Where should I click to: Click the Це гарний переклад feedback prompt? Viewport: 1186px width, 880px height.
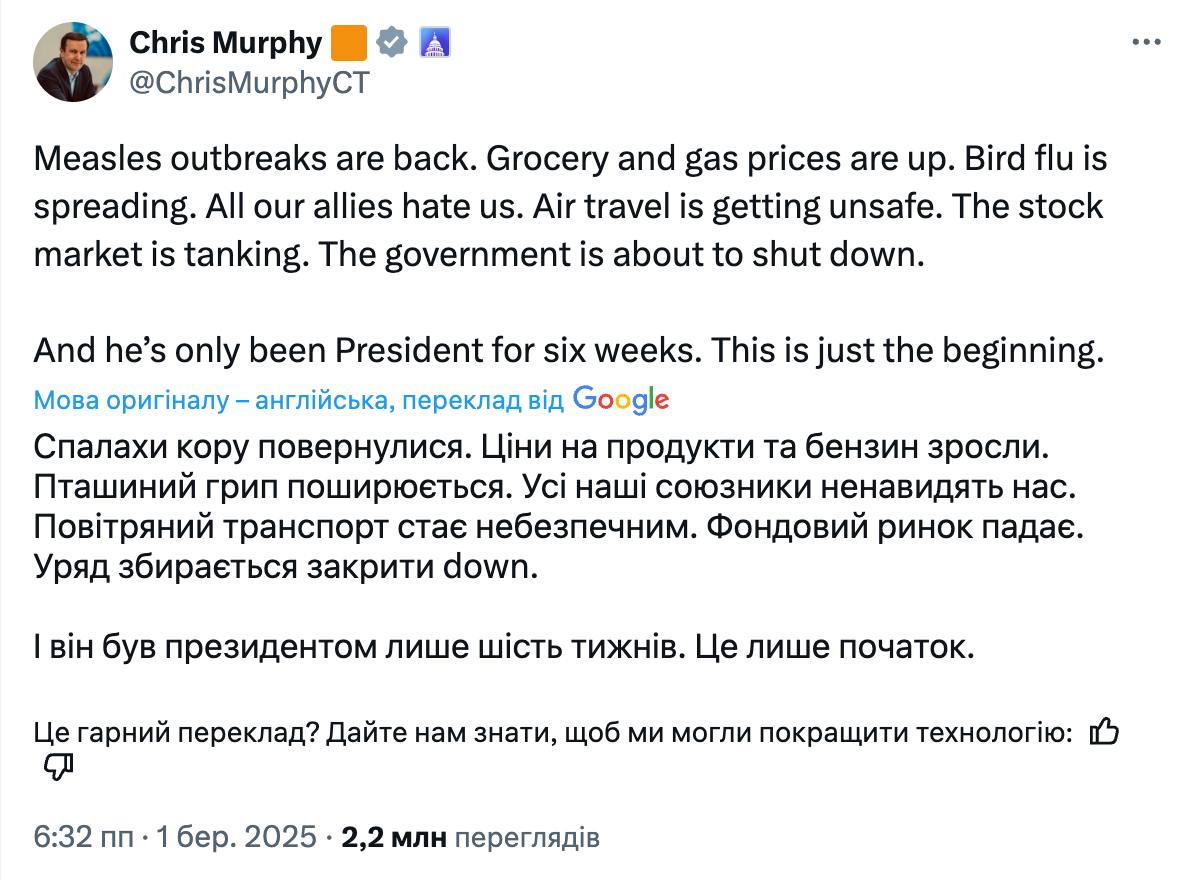click(x=553, y=733)
